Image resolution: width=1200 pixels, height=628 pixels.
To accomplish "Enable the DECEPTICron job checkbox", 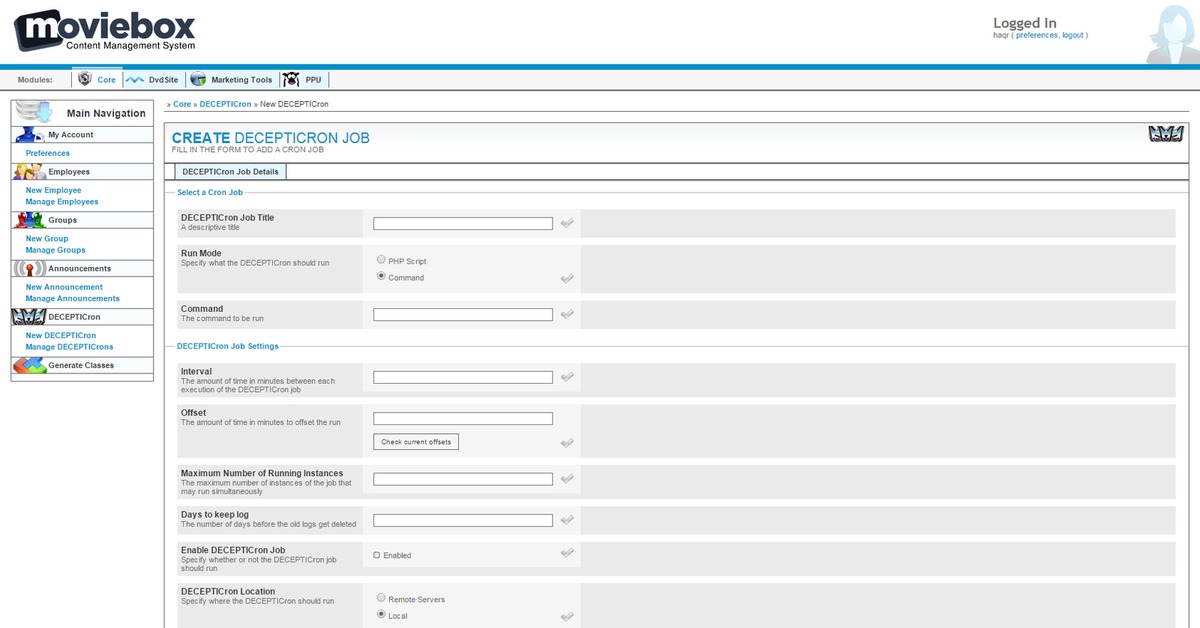I will point(377,555).
